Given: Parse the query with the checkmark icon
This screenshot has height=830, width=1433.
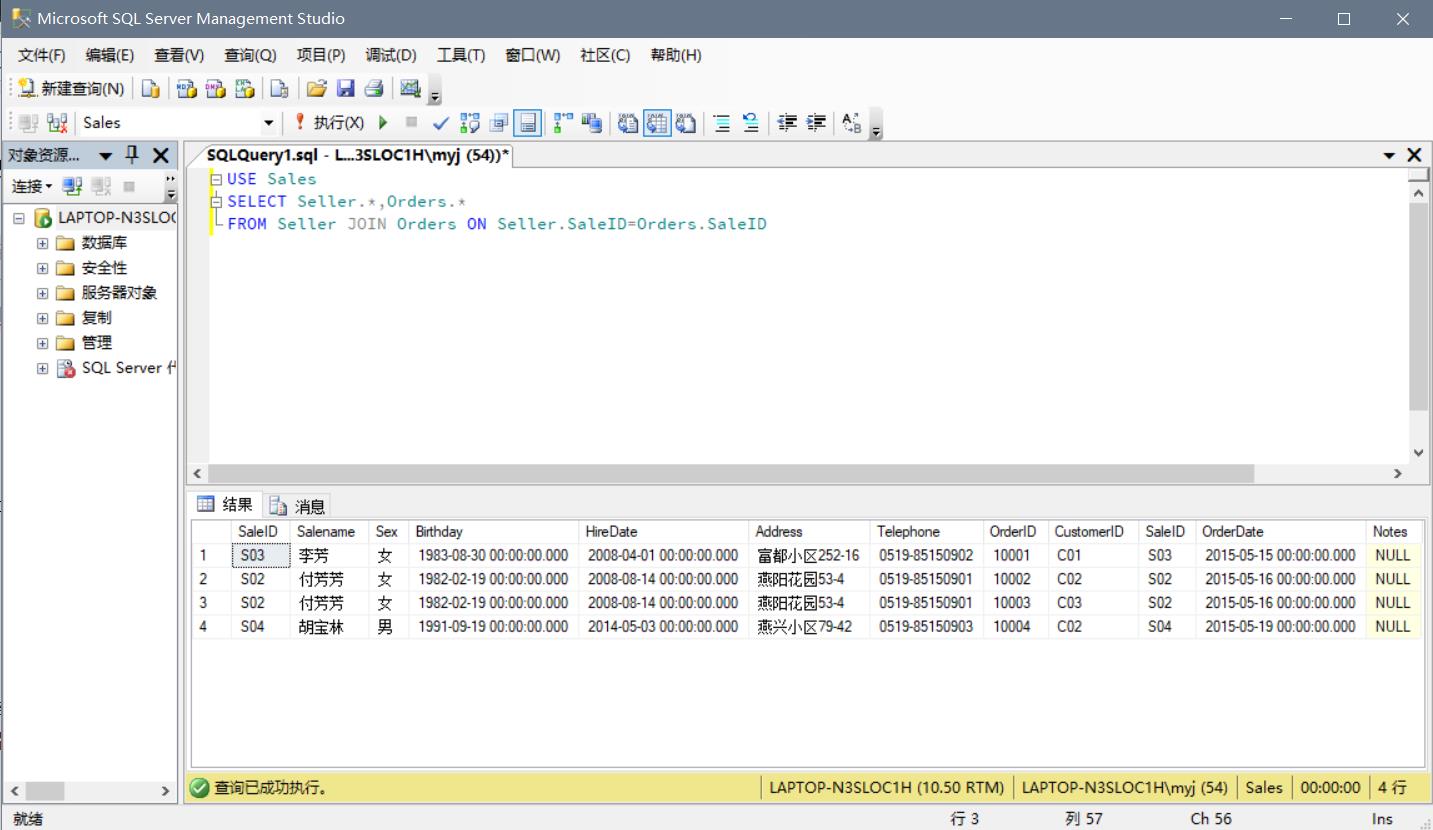Looking at the screenshot, I should (441, 123).
